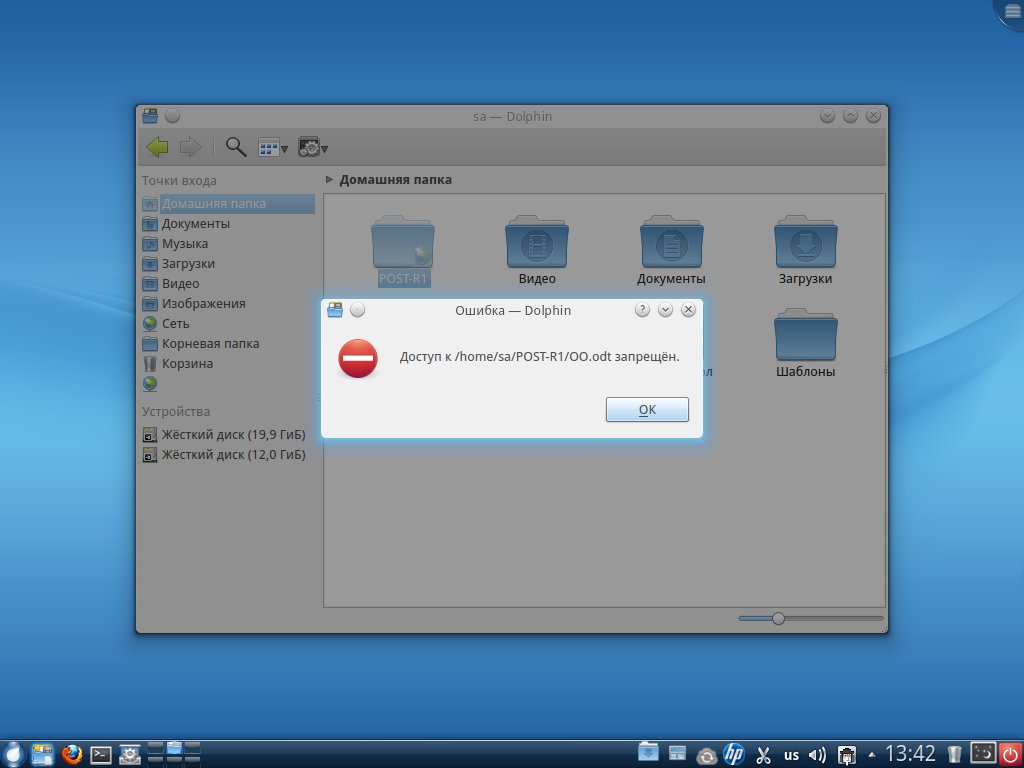Click the Домашняя папка breadcrumb label
This screenshot has width=1024, height=768.
[x=395, y=180]
